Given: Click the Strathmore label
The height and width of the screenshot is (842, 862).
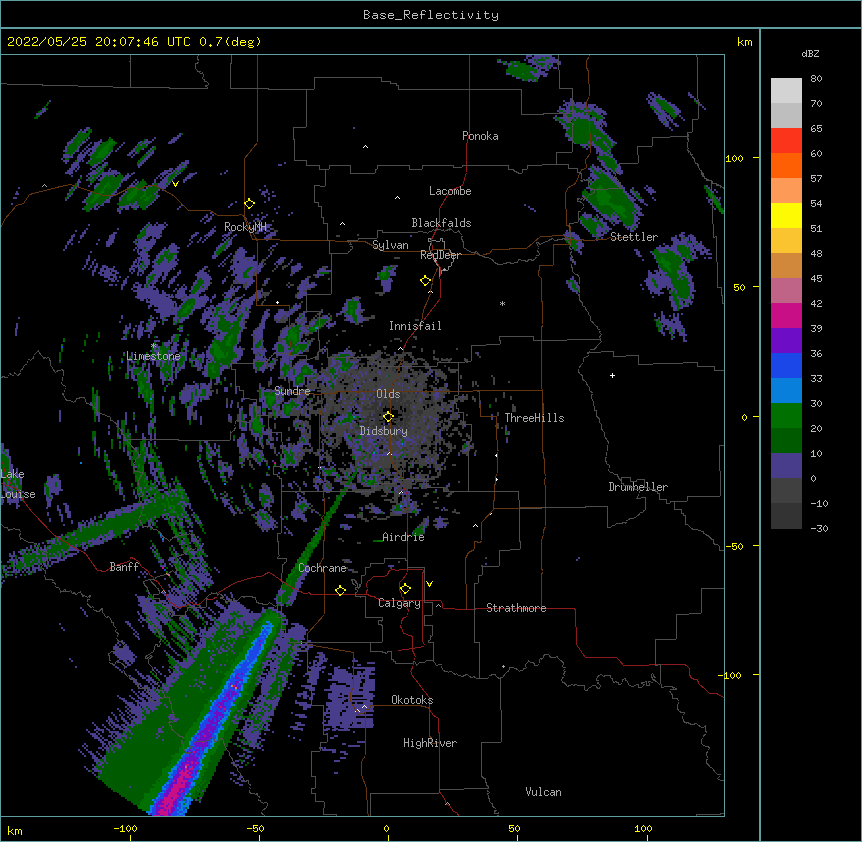Looking at the screenshot, I should coord(516,608).
